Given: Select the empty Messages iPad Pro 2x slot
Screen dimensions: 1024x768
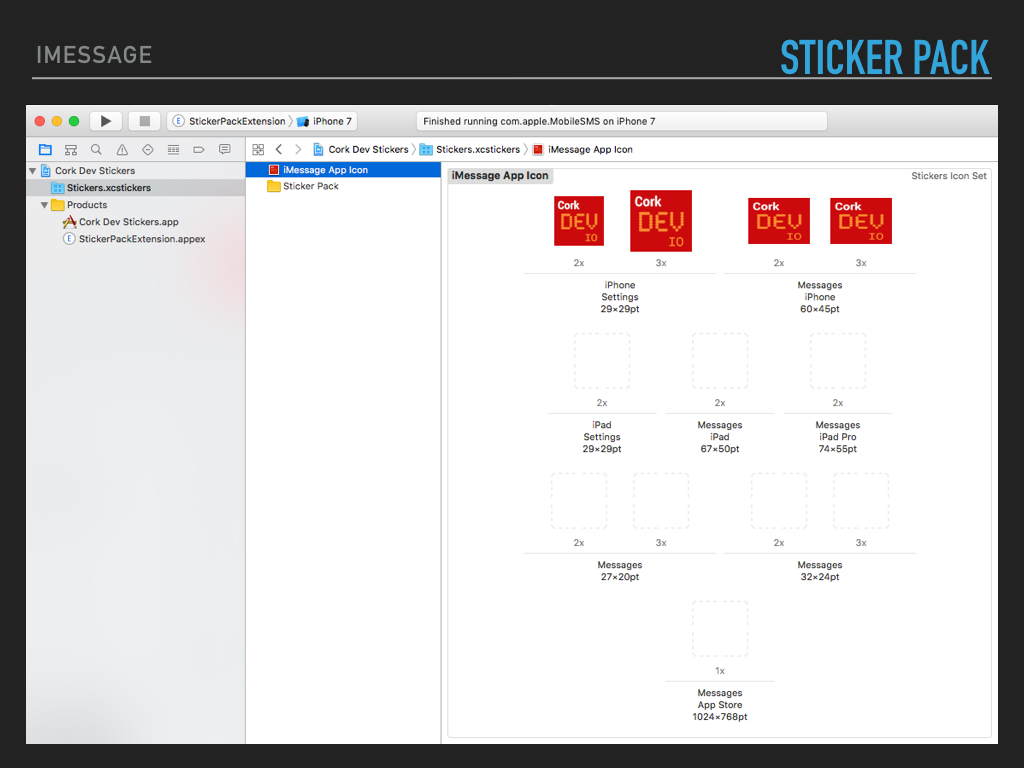Looking at the screenshot, I should [838, 360].
